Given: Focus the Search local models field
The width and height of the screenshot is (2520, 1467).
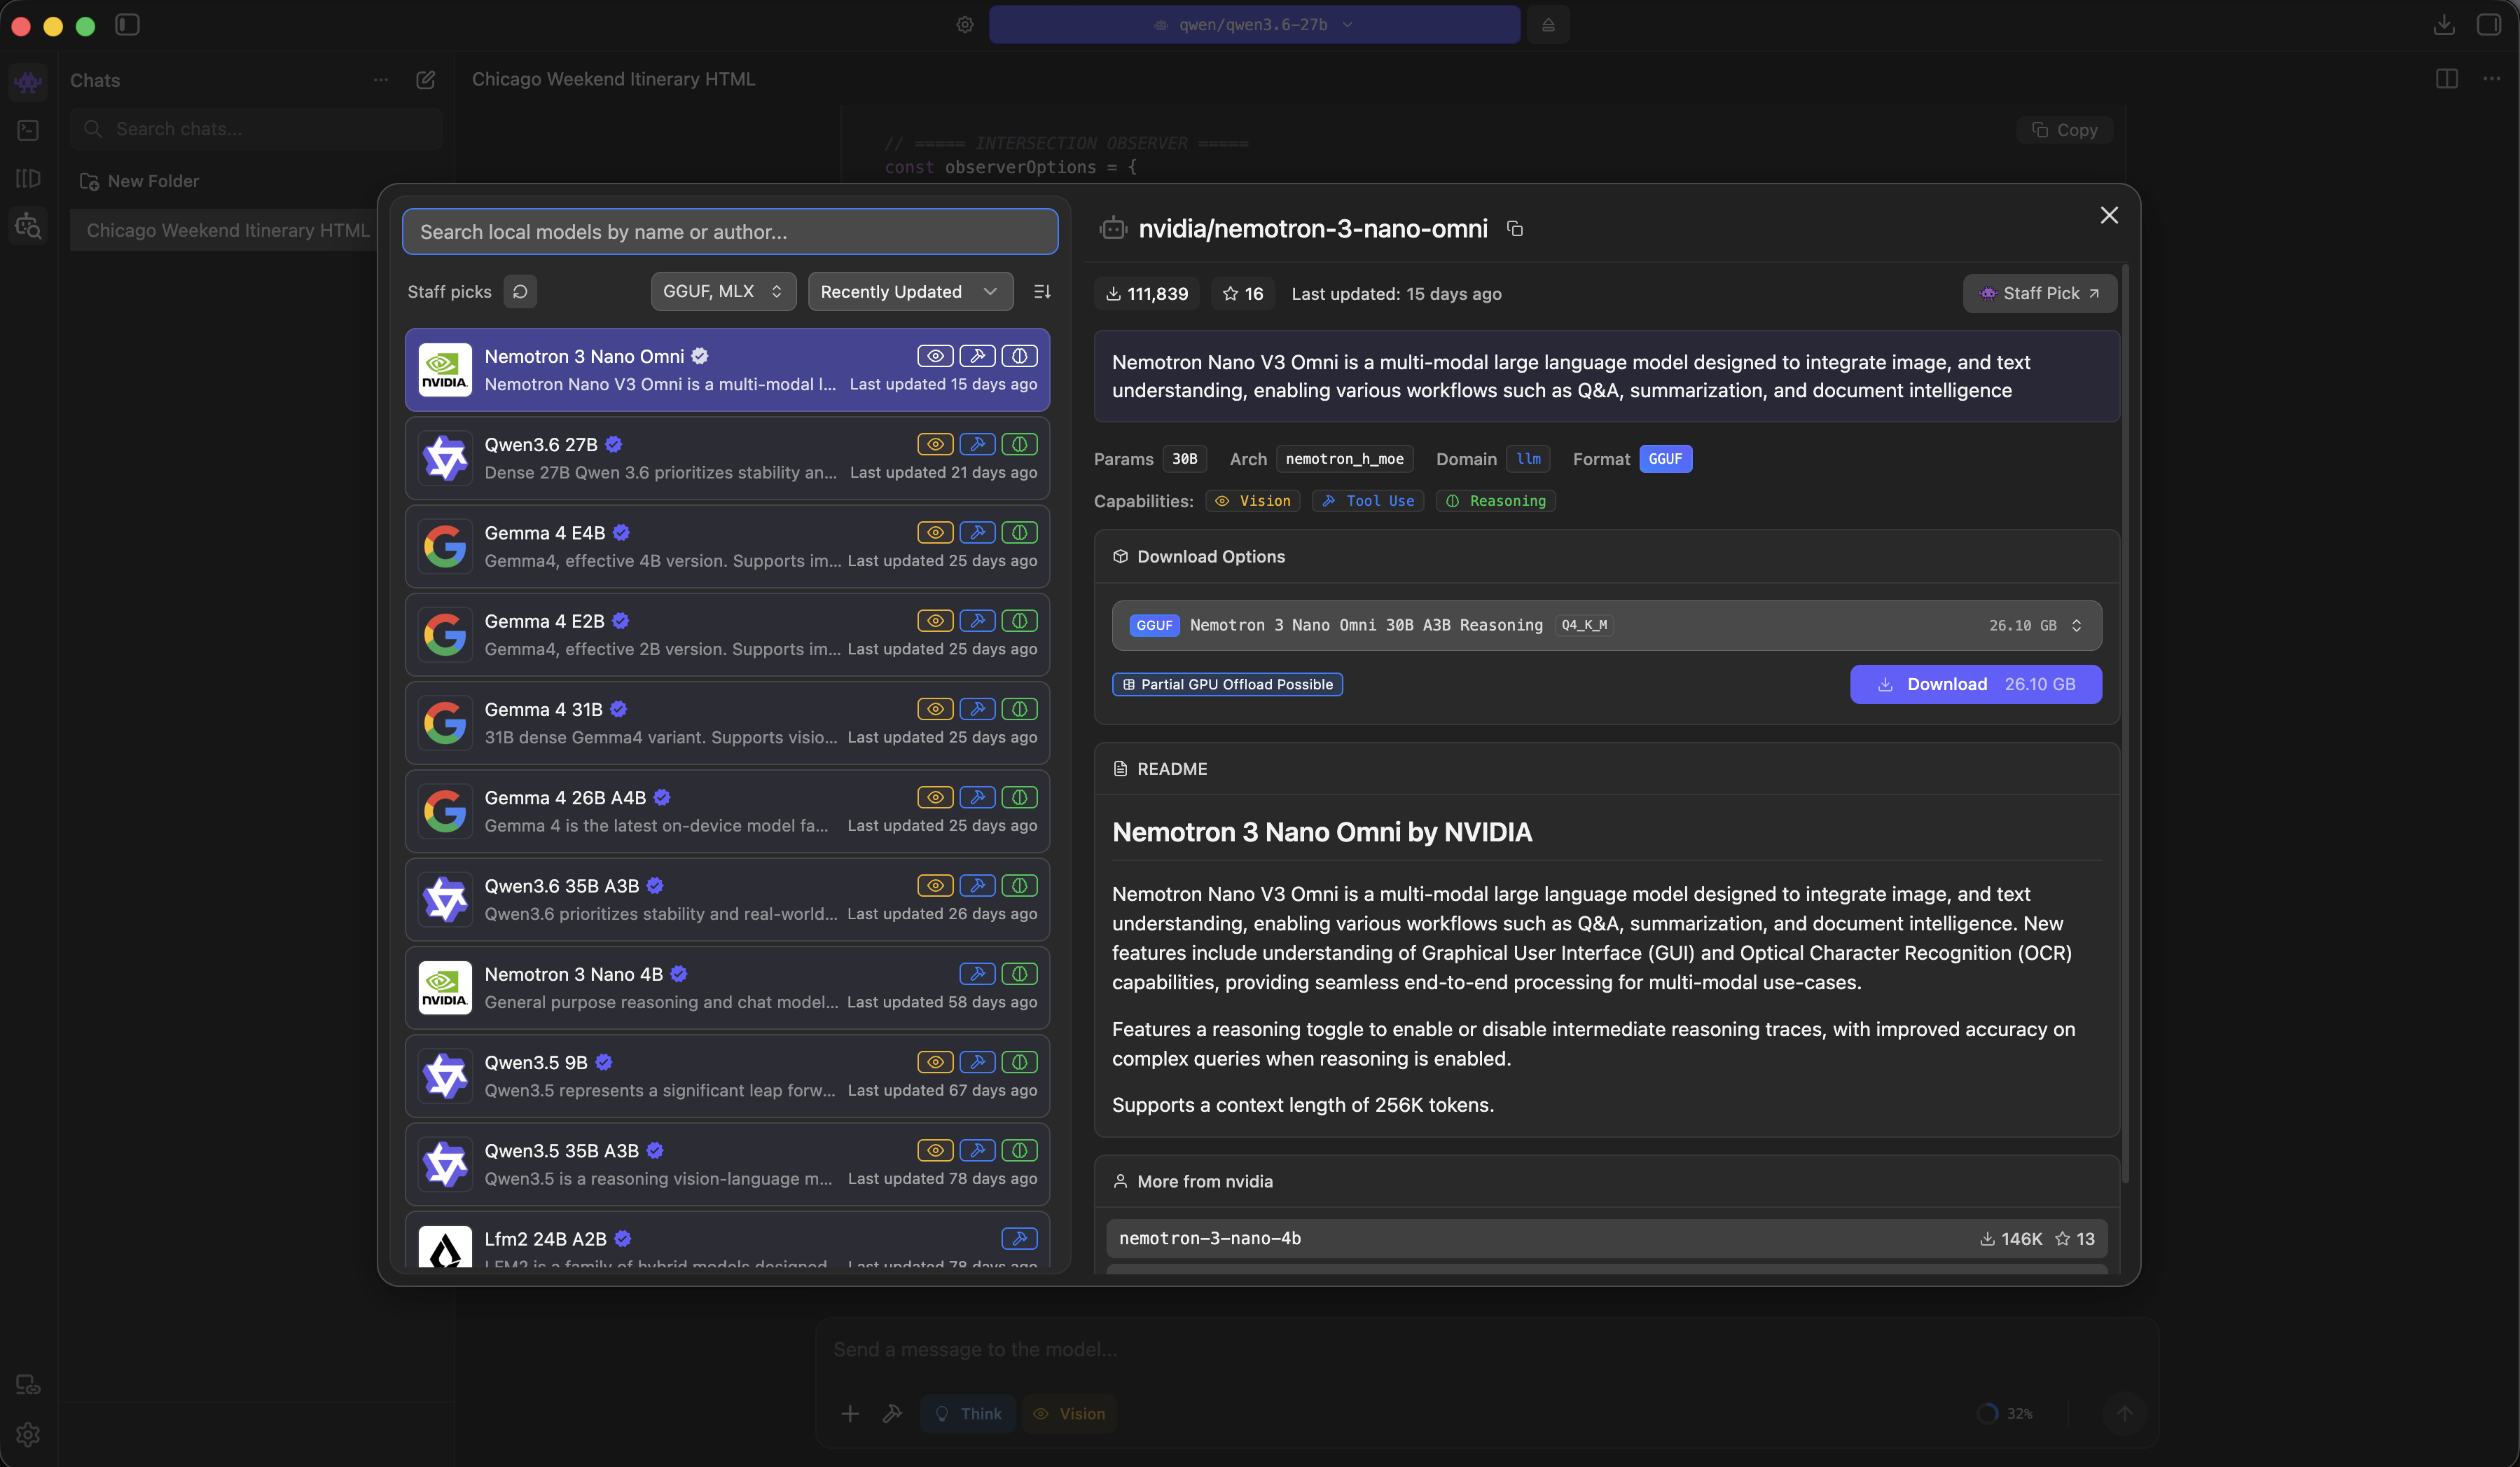Looking at the screenshot, I should 730,232.
